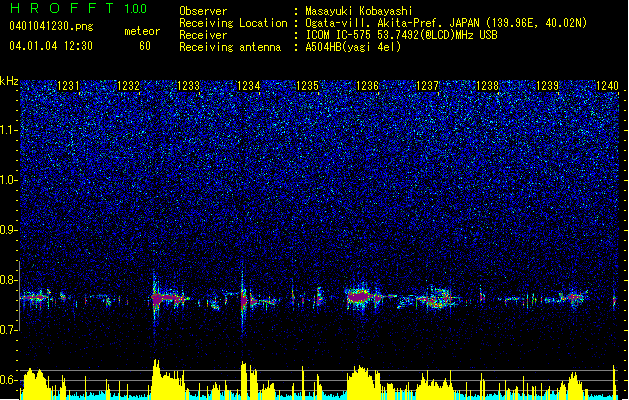Viewport: 629px width, 400px height.
Task: Click the 0.7 kHz axis label
Action: 8,330
